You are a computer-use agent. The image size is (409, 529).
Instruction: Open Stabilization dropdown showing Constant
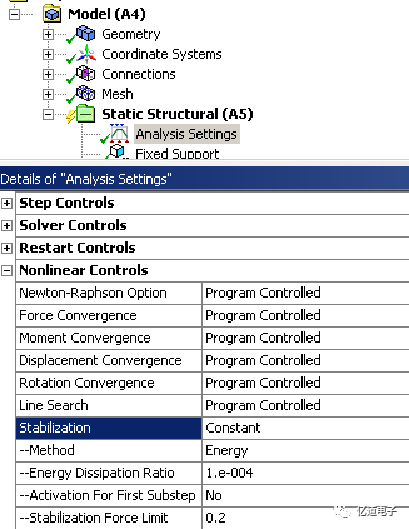(x=305, y=428)
